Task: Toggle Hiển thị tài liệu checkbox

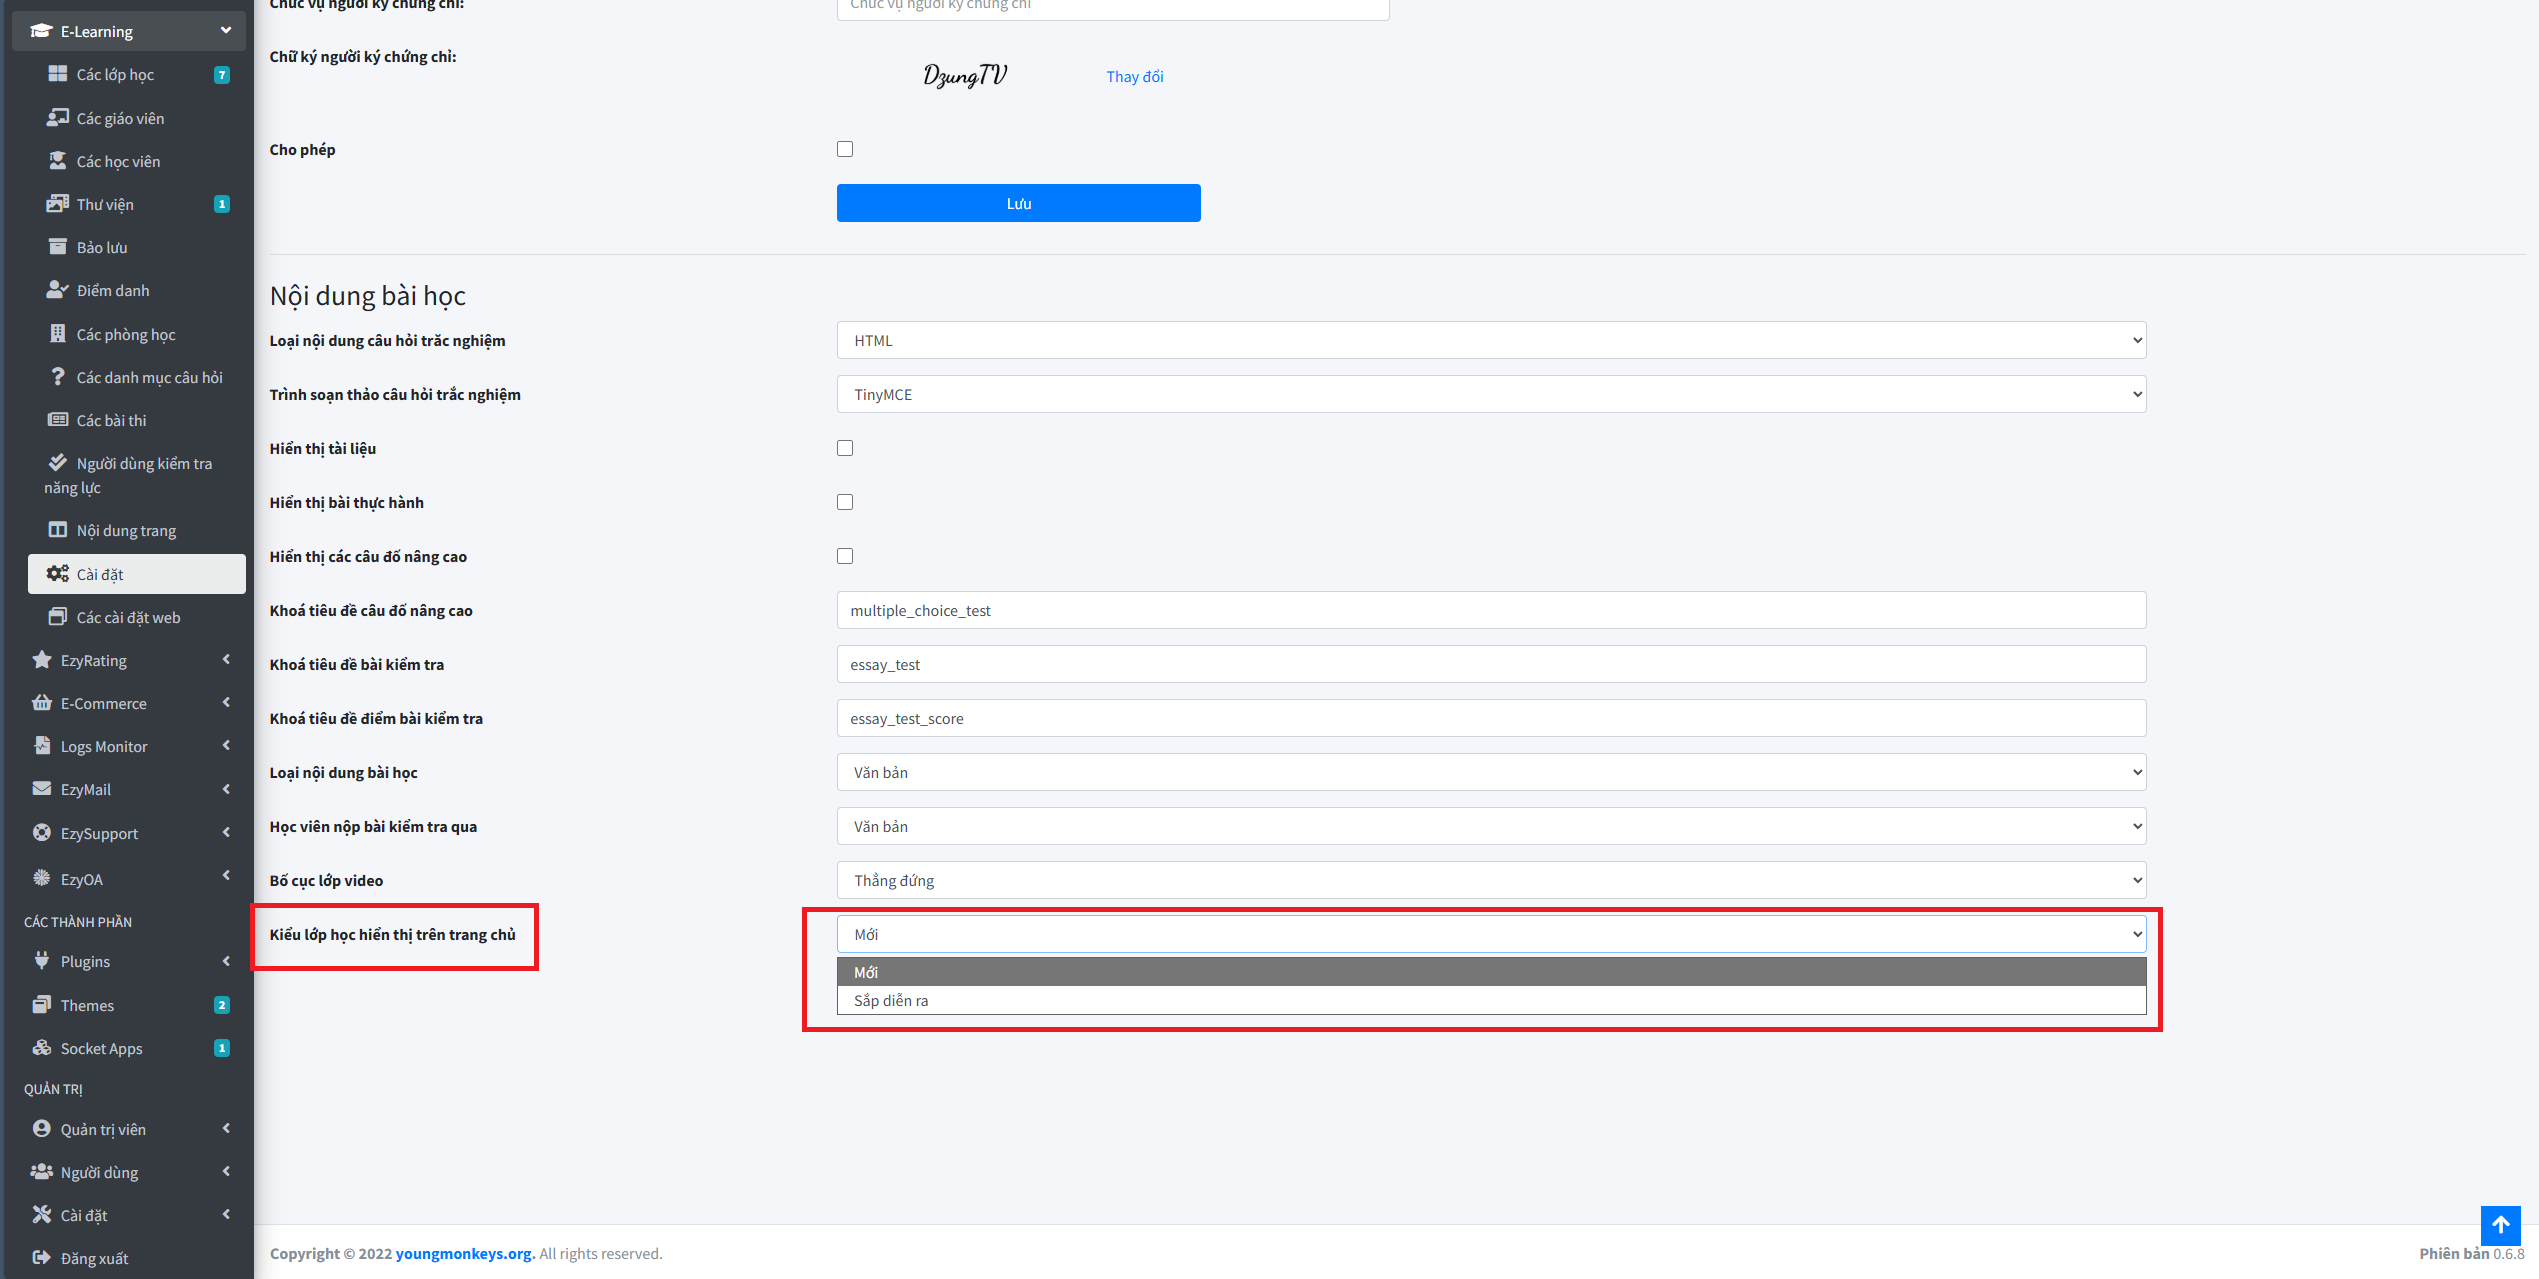Action: point(845,448)
